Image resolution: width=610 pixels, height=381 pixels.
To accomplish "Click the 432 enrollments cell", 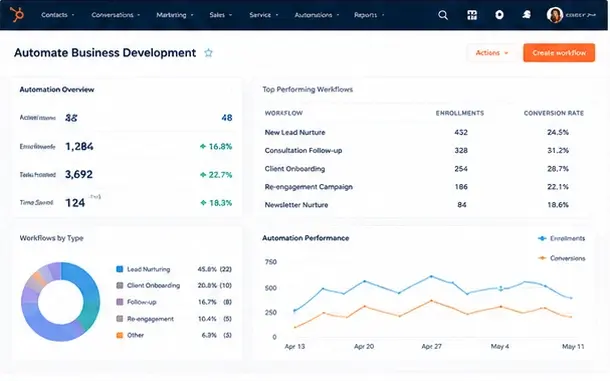I will coord(461,132).
